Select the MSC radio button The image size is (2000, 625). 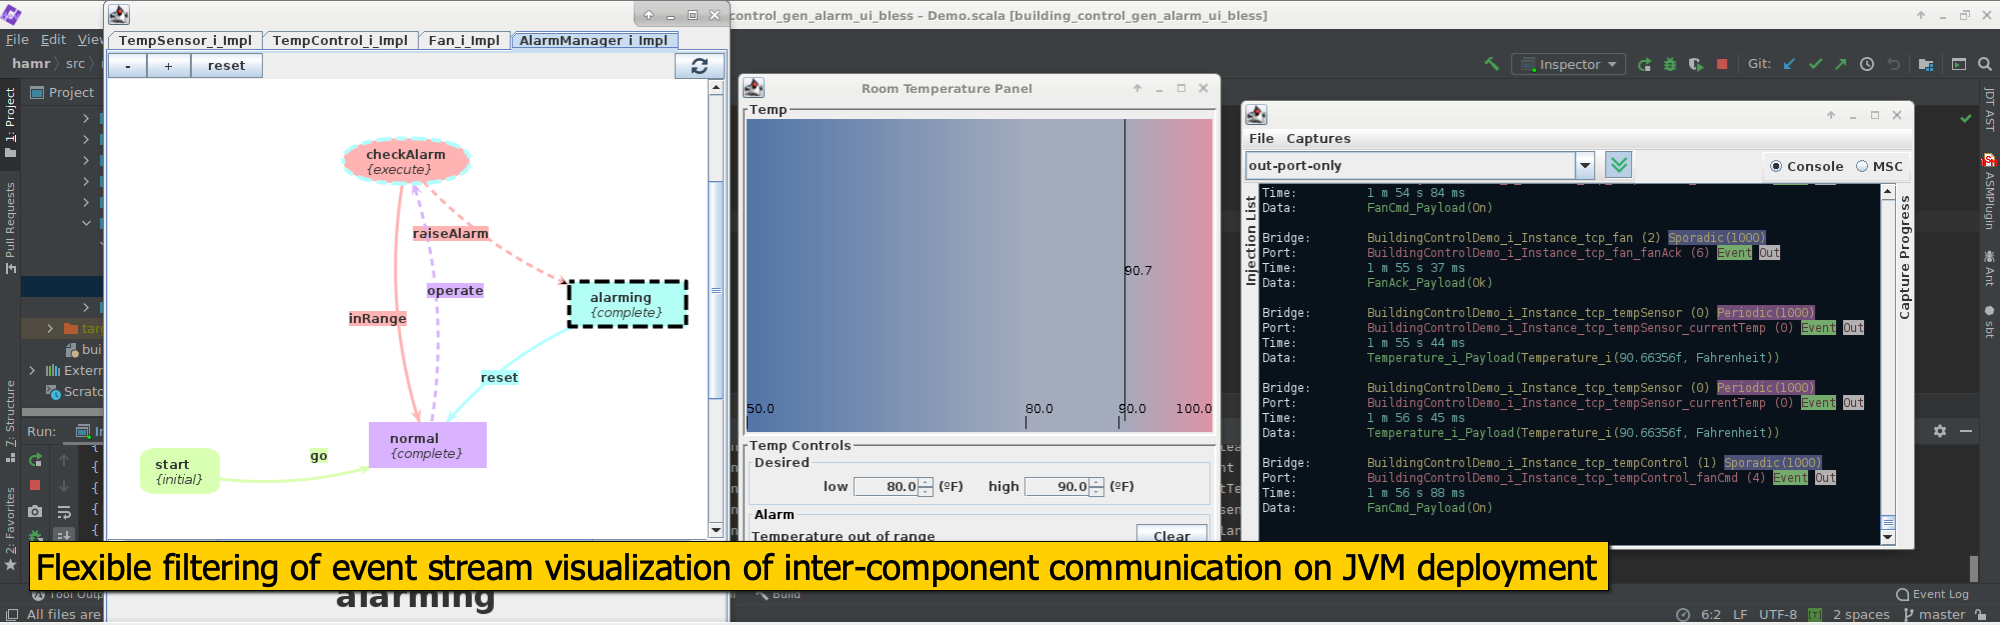point(1862,166)
